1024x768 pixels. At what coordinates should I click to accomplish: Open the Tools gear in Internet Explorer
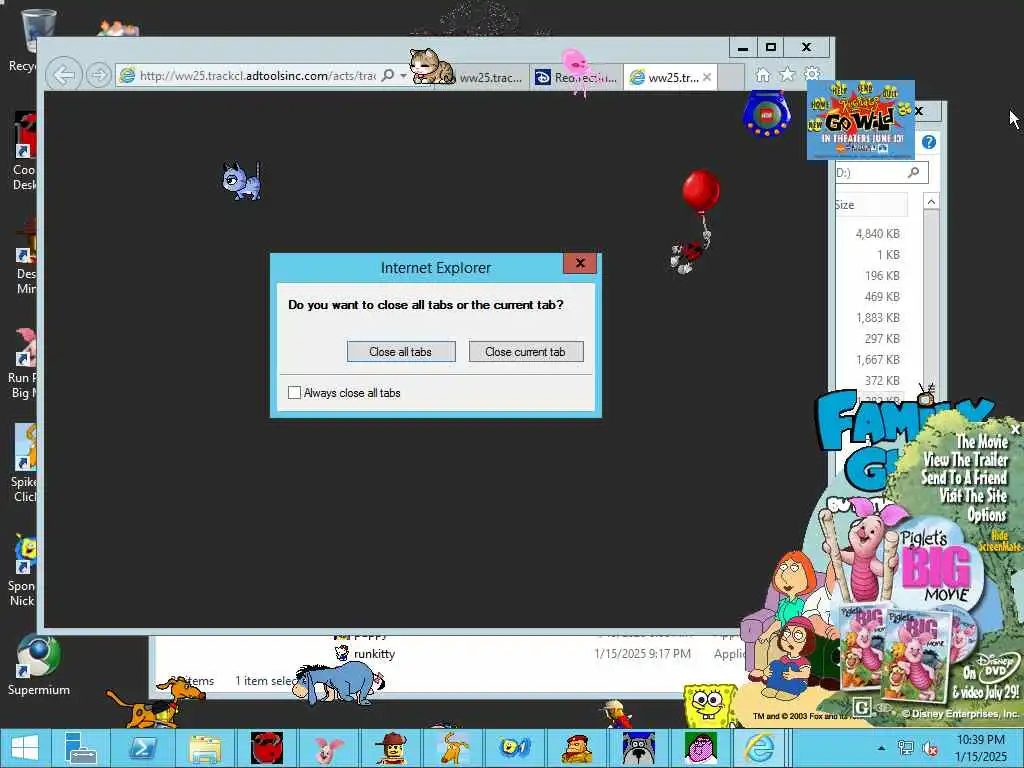[x=812, y=74]
